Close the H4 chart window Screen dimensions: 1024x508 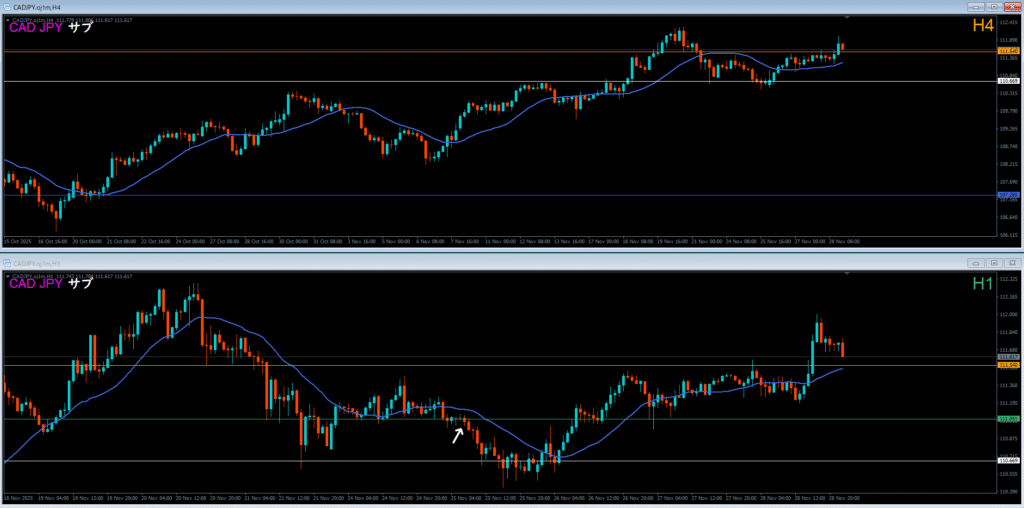point(1011,6)
